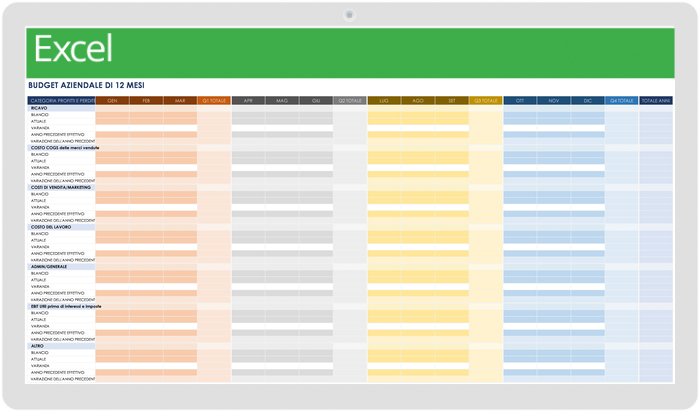Select 'VARIAZIONE DELL'ANNO PRECEDENTE' under ALTRO
The height and width of the screenshot is (412, 700).
click(62, 379)
